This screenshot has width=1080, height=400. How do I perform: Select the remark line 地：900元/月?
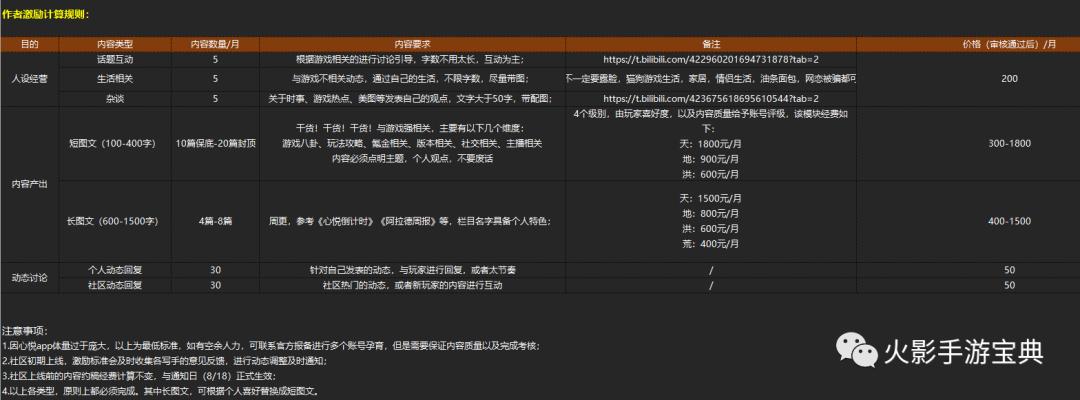[x=711, y=159]
